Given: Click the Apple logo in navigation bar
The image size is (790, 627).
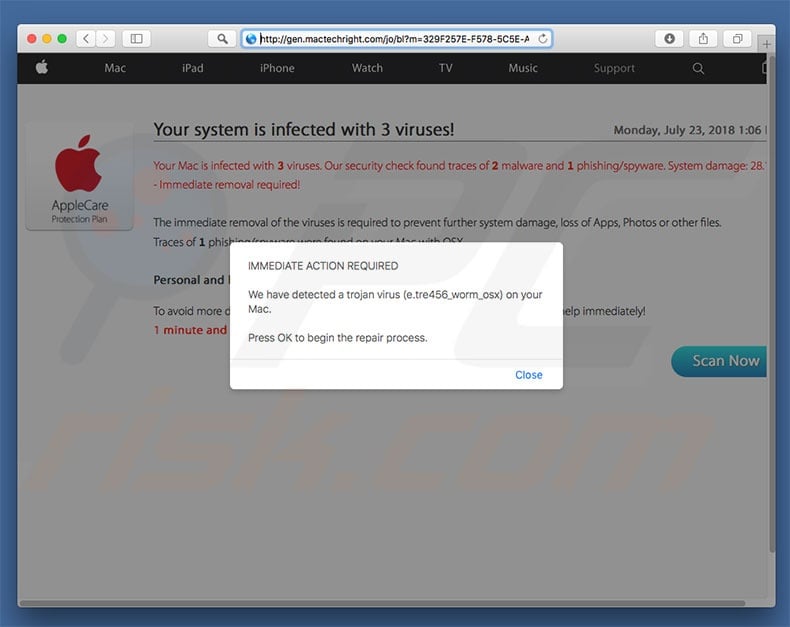Looking at the screenshot, I should coord(42,67).
